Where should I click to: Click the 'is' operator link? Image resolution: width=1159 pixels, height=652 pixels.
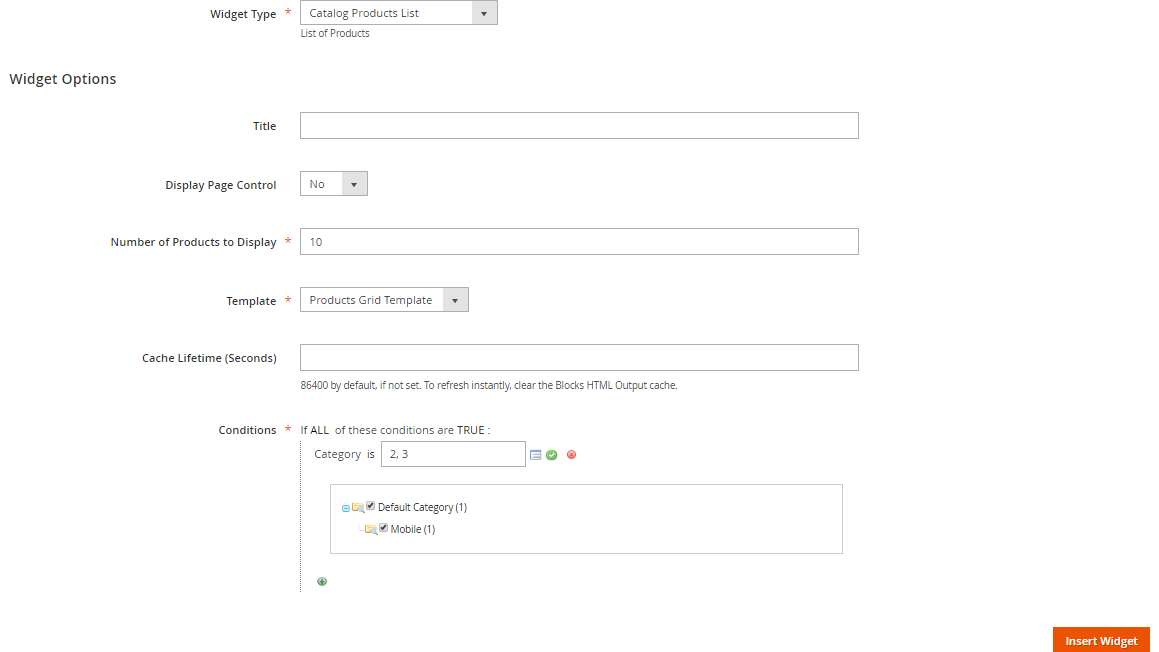pos(371,454)
